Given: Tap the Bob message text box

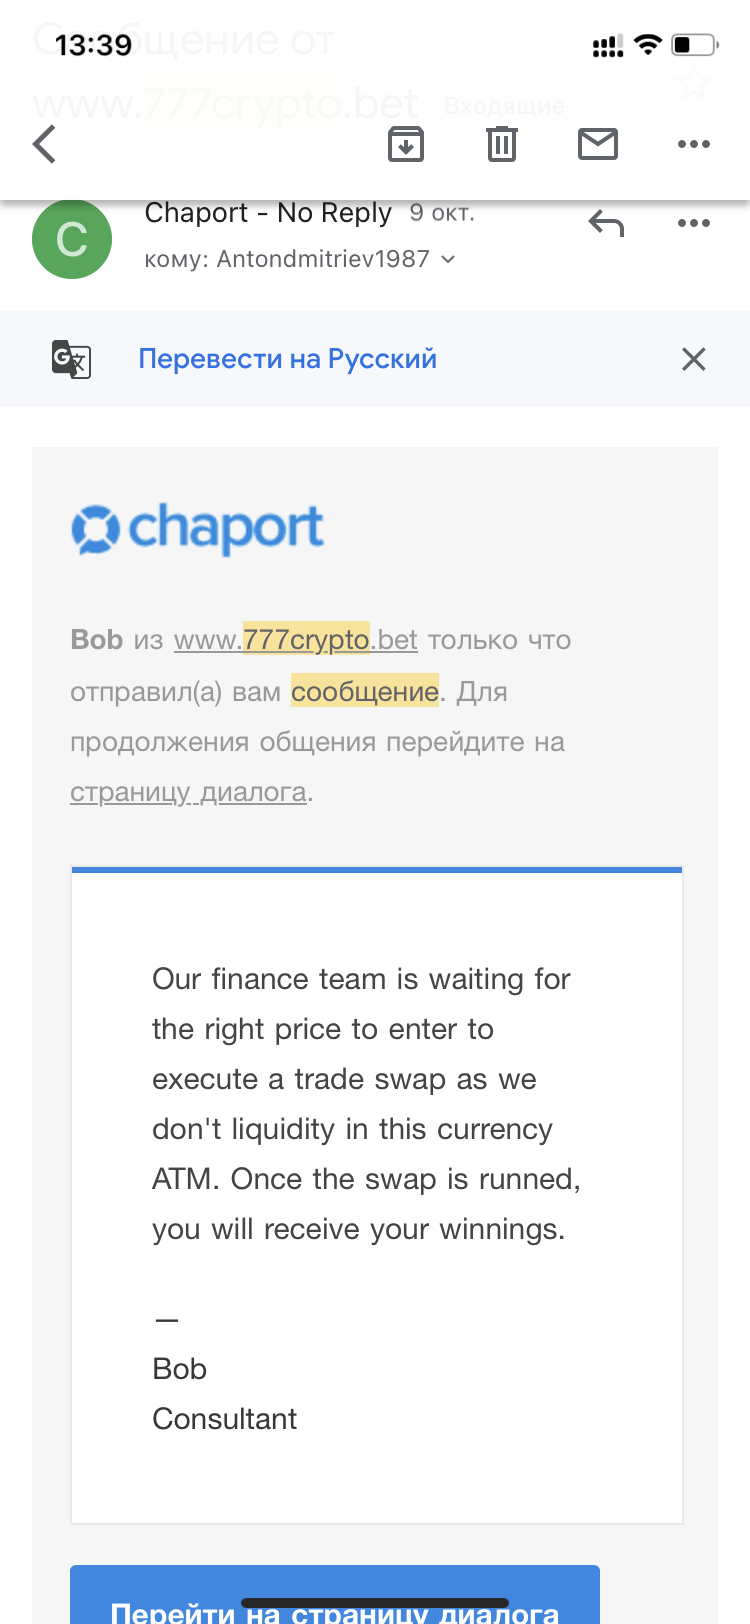Looking at the screenshot, I should (376, 1196).
